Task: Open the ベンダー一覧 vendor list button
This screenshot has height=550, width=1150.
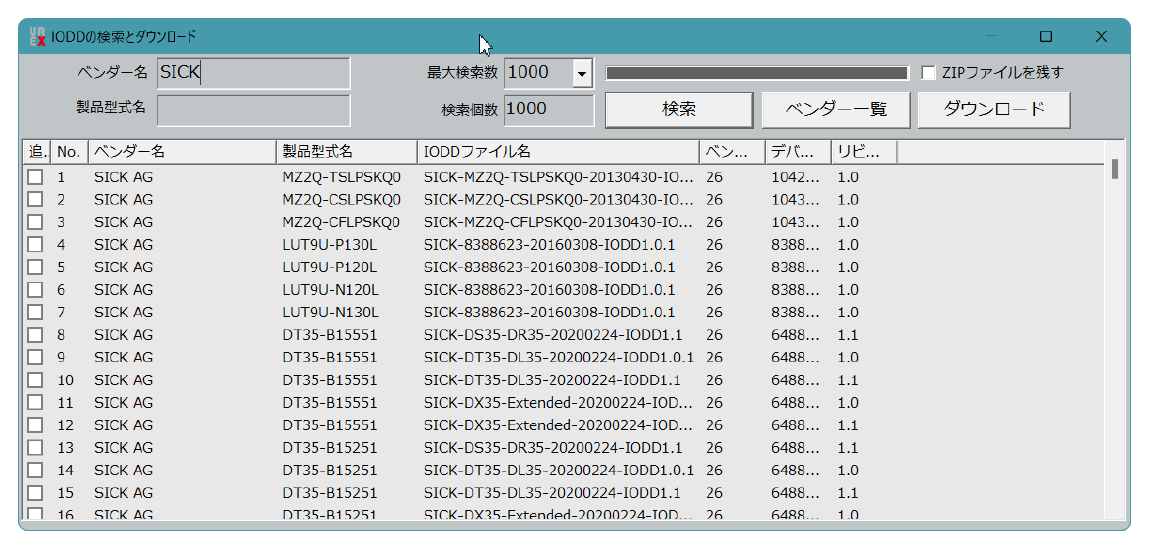Action: pos(835,109)
